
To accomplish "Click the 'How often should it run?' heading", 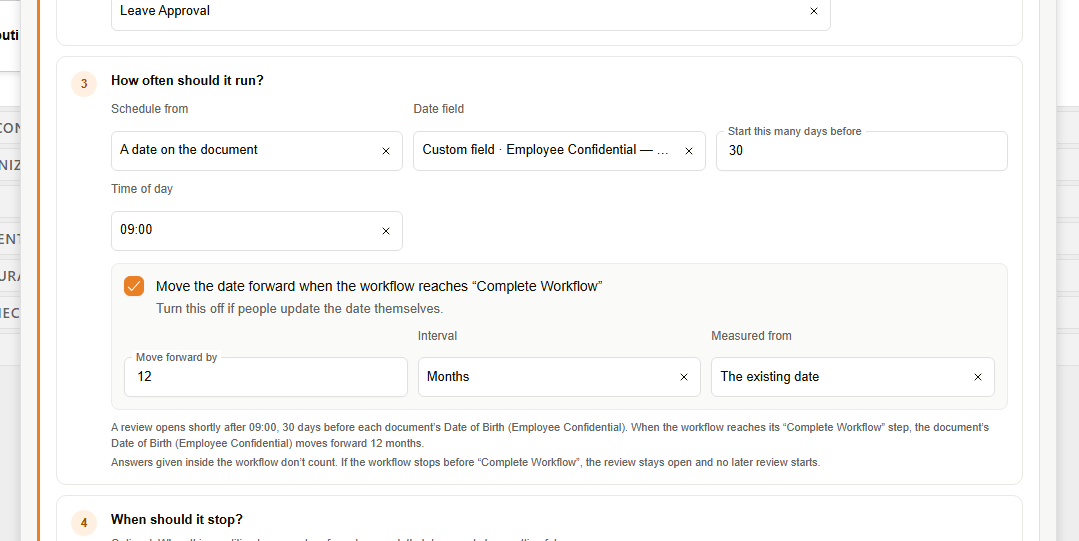I will click(x=187, y=81).
